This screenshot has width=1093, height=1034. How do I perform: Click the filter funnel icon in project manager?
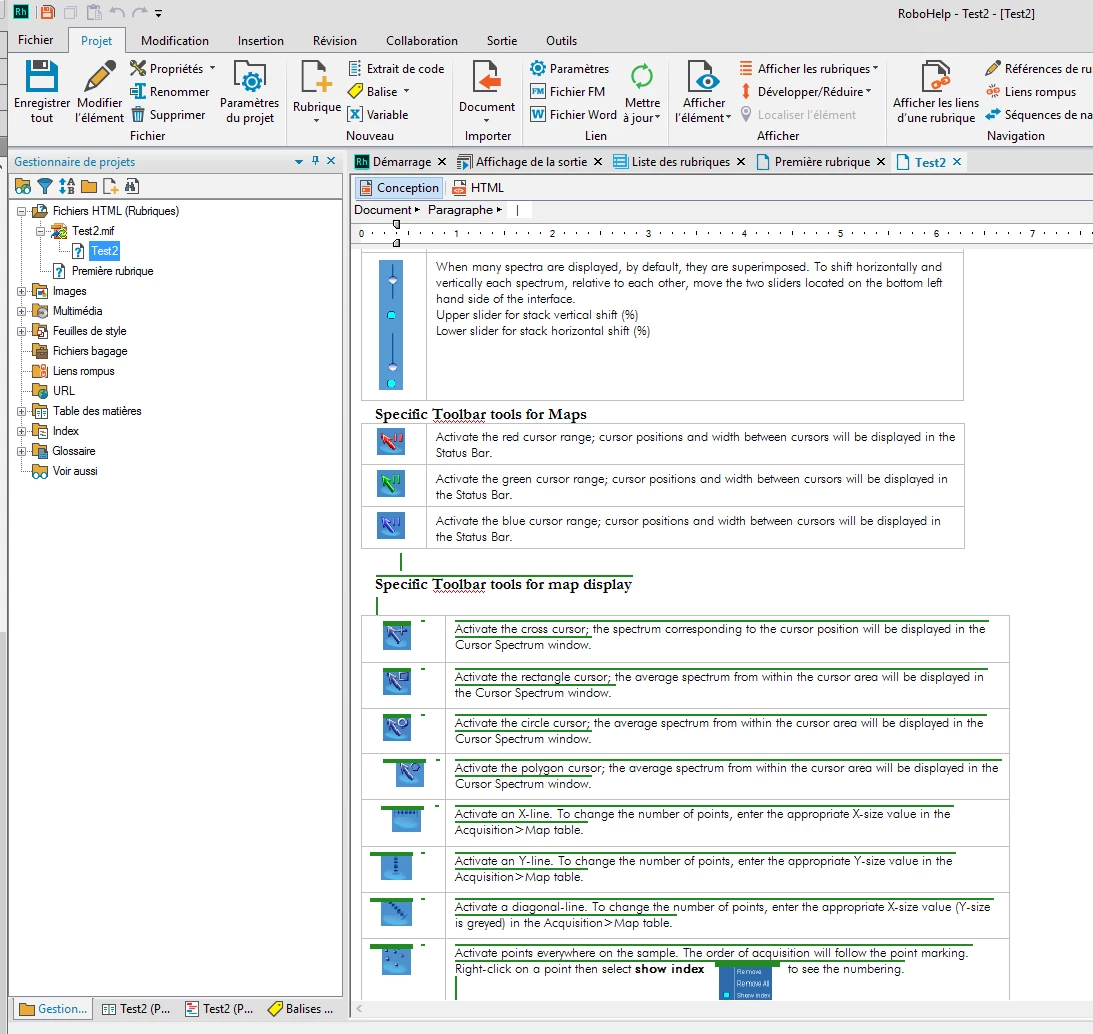pos(45,186)
